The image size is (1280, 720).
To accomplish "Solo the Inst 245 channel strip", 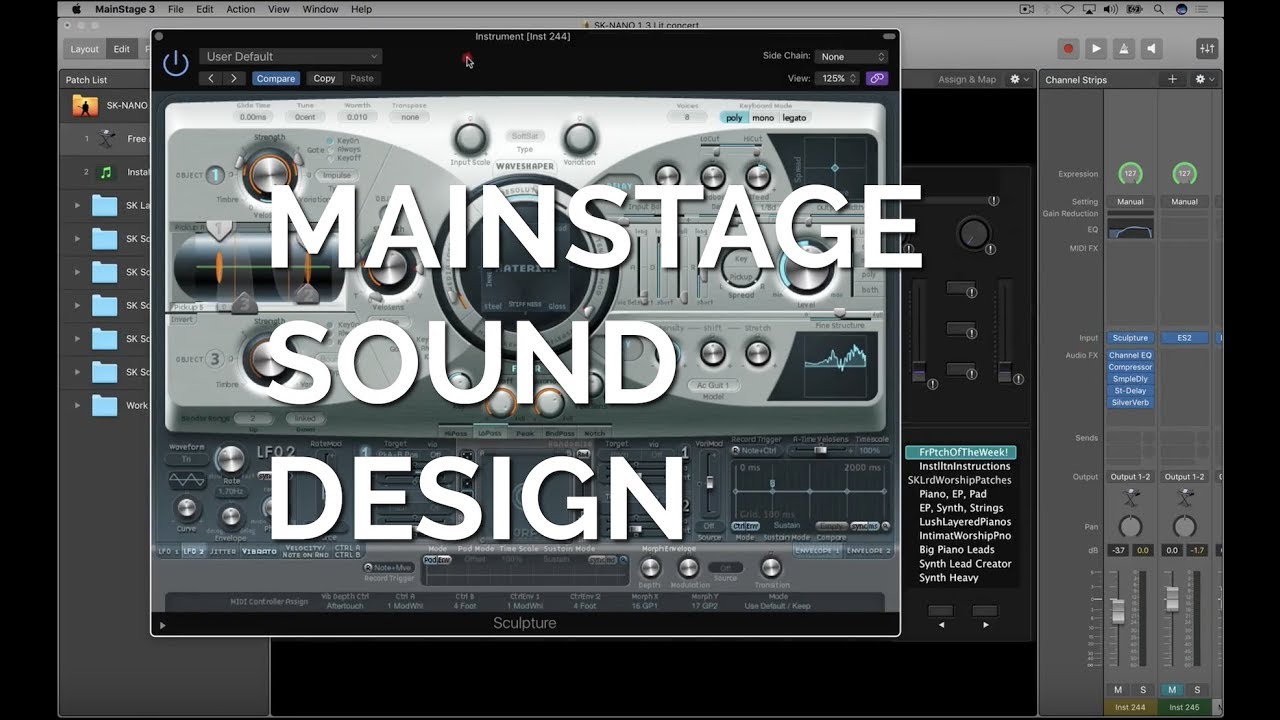I will point(1196,690).
